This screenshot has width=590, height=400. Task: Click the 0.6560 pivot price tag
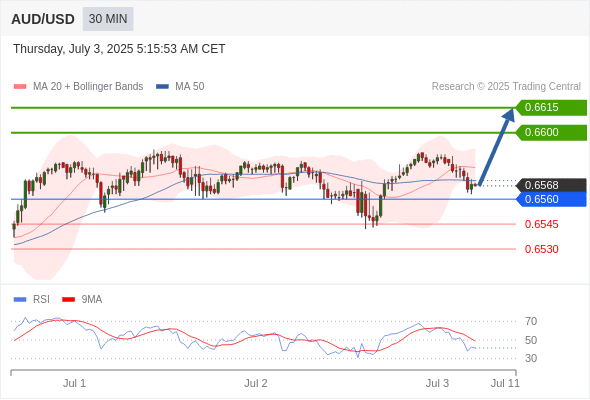tap(551, 199)
